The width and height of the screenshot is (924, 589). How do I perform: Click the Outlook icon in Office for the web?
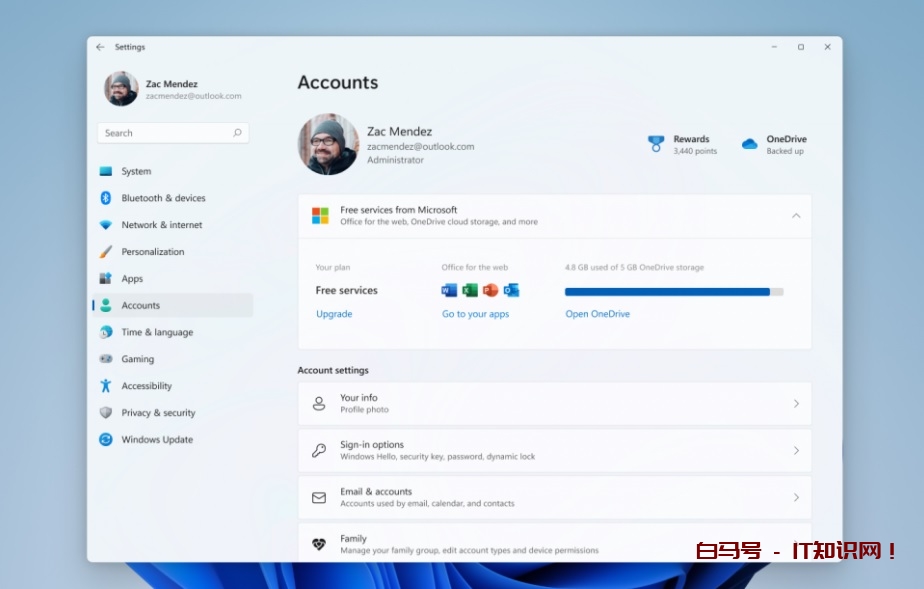click(x=511, y=290)
